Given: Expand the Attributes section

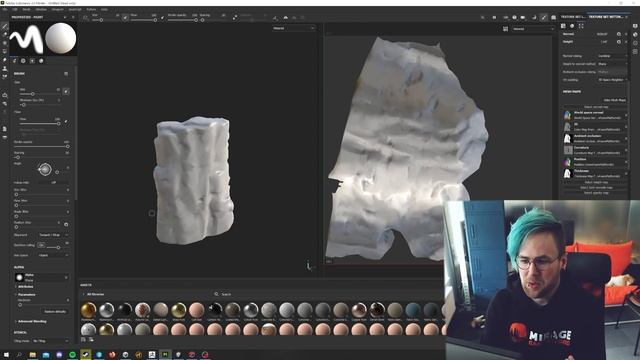Looking at the screenshot, I should click(x=25, y=287).
